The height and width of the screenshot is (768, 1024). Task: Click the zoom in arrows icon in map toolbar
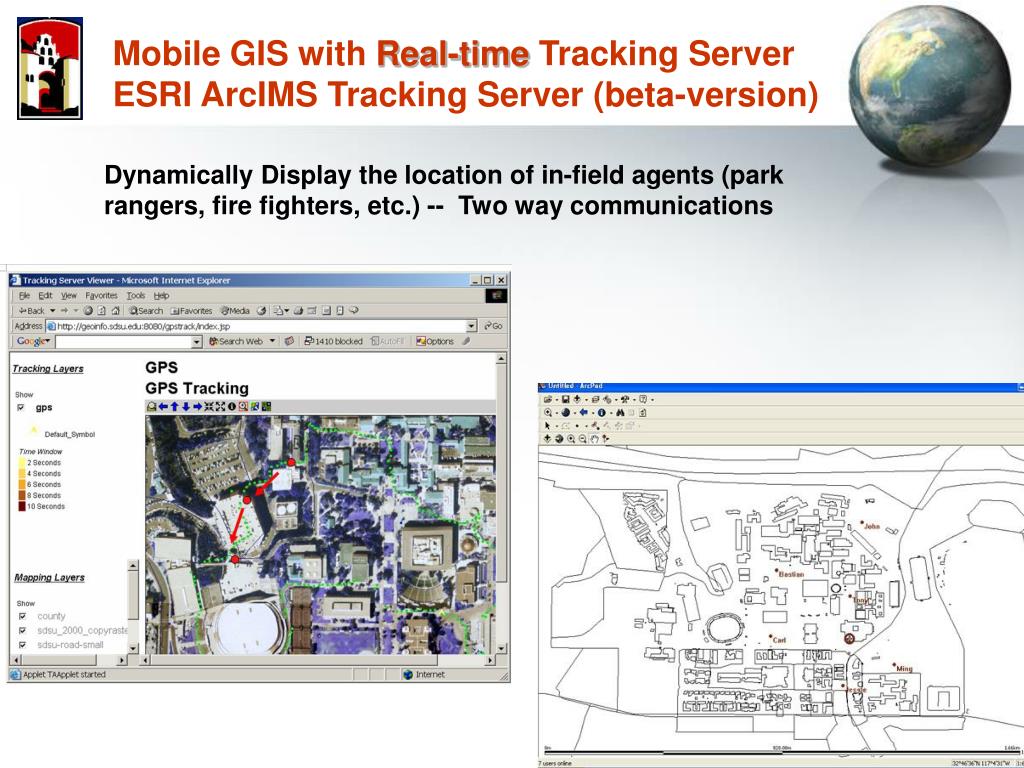coord(209,407)
